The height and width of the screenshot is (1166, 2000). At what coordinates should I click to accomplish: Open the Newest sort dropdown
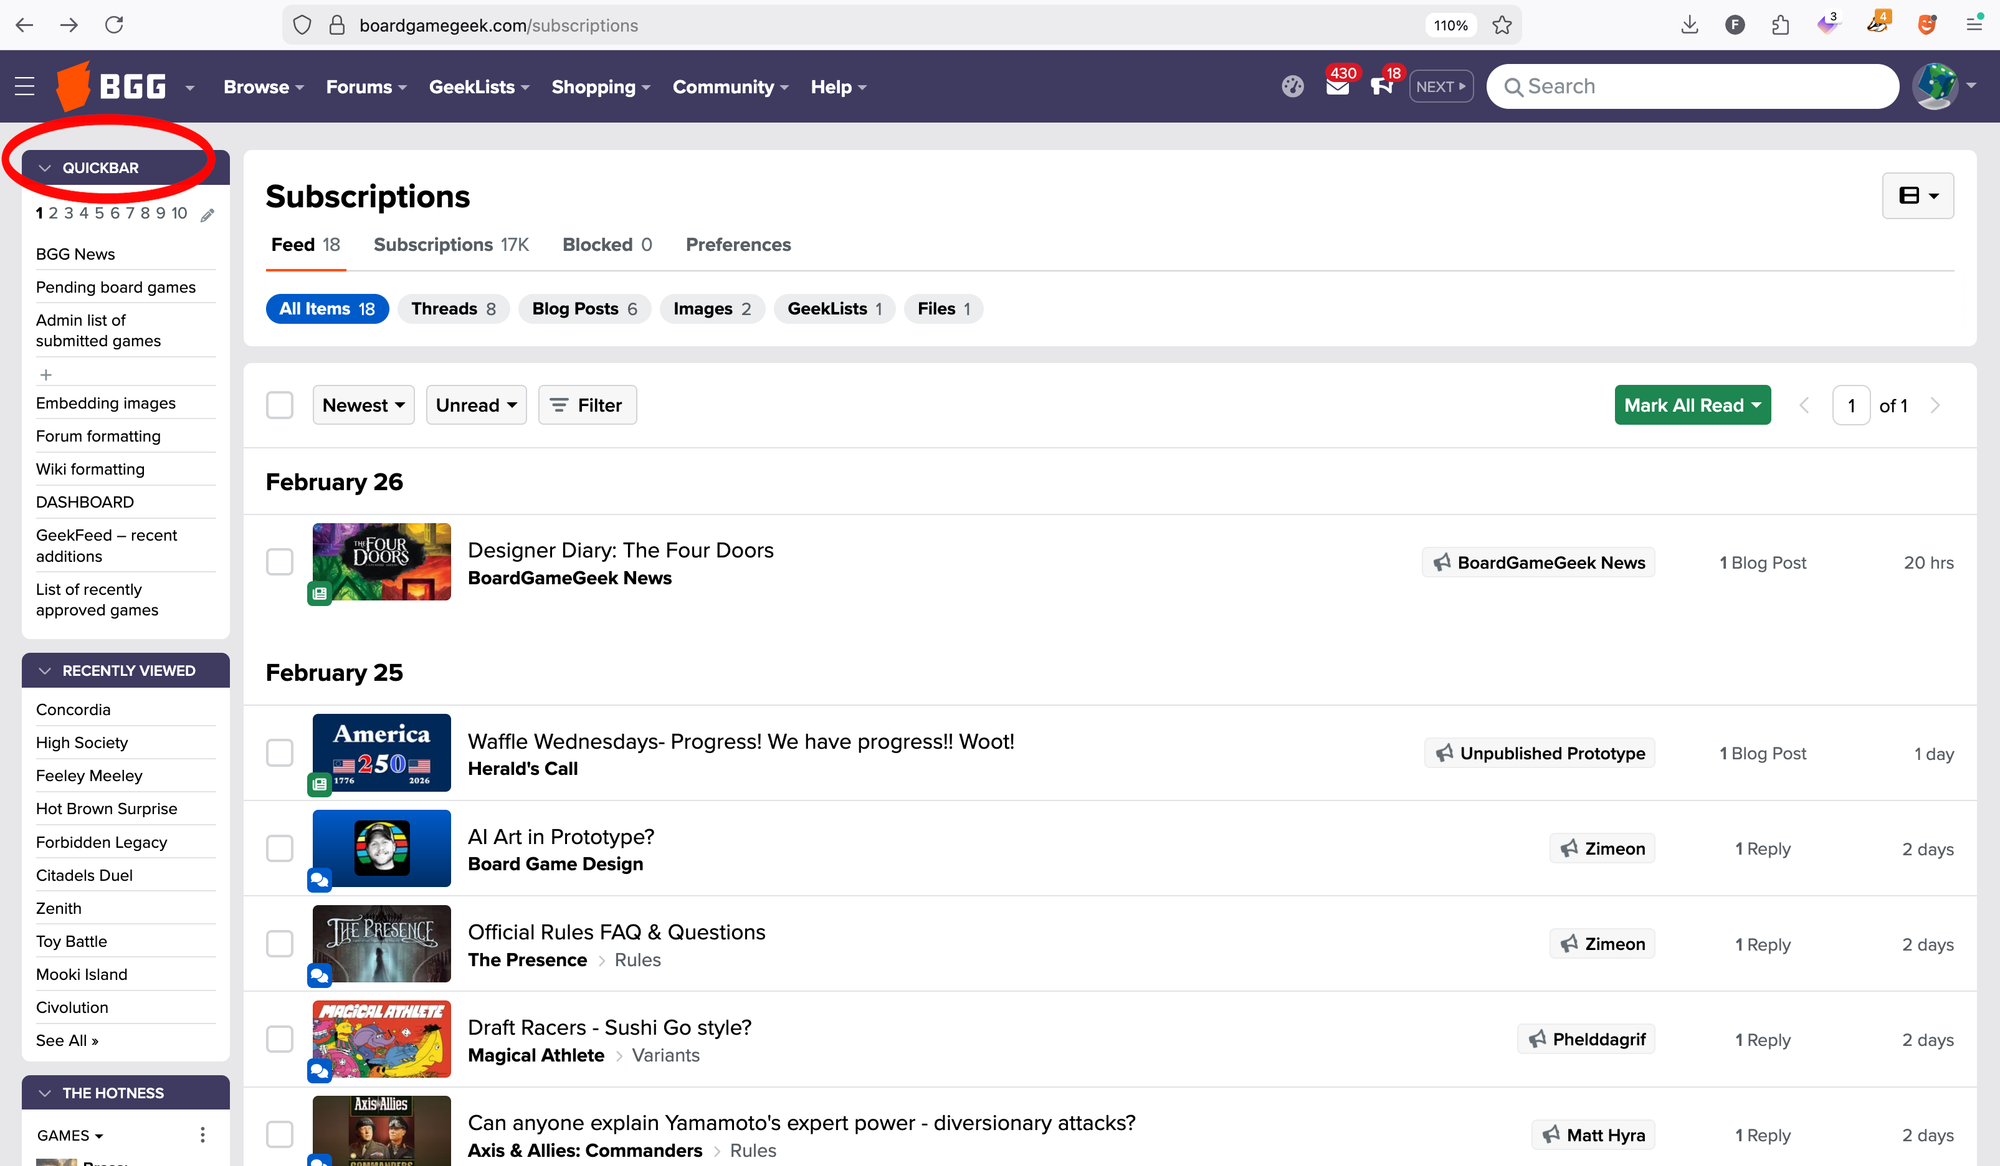(363, 405)
